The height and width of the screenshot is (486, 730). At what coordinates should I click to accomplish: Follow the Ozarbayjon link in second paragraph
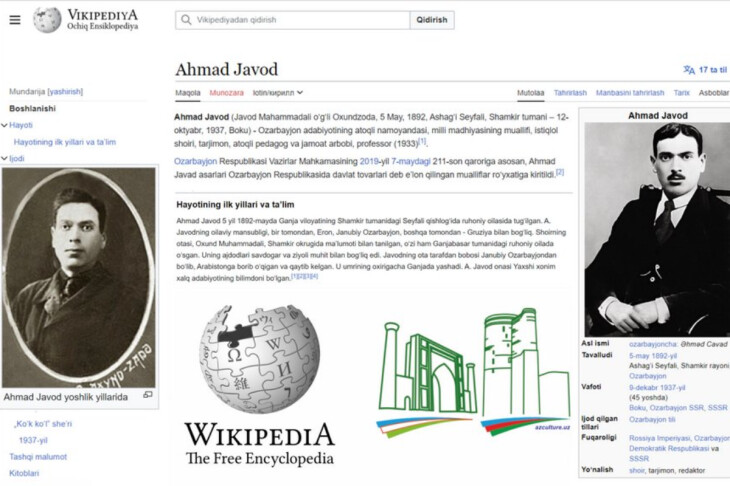(195, 162)
